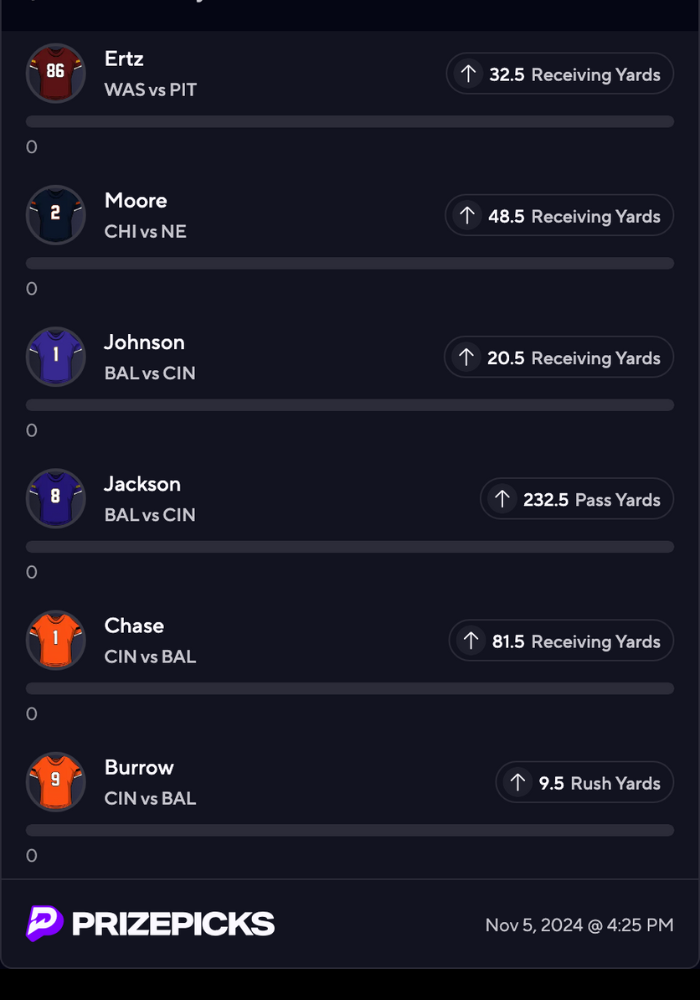Click Jackson's purple number 8 jersey icon
Image resolution: width=700 pixels, height=1000 pixels.
(x=56, y=498)
